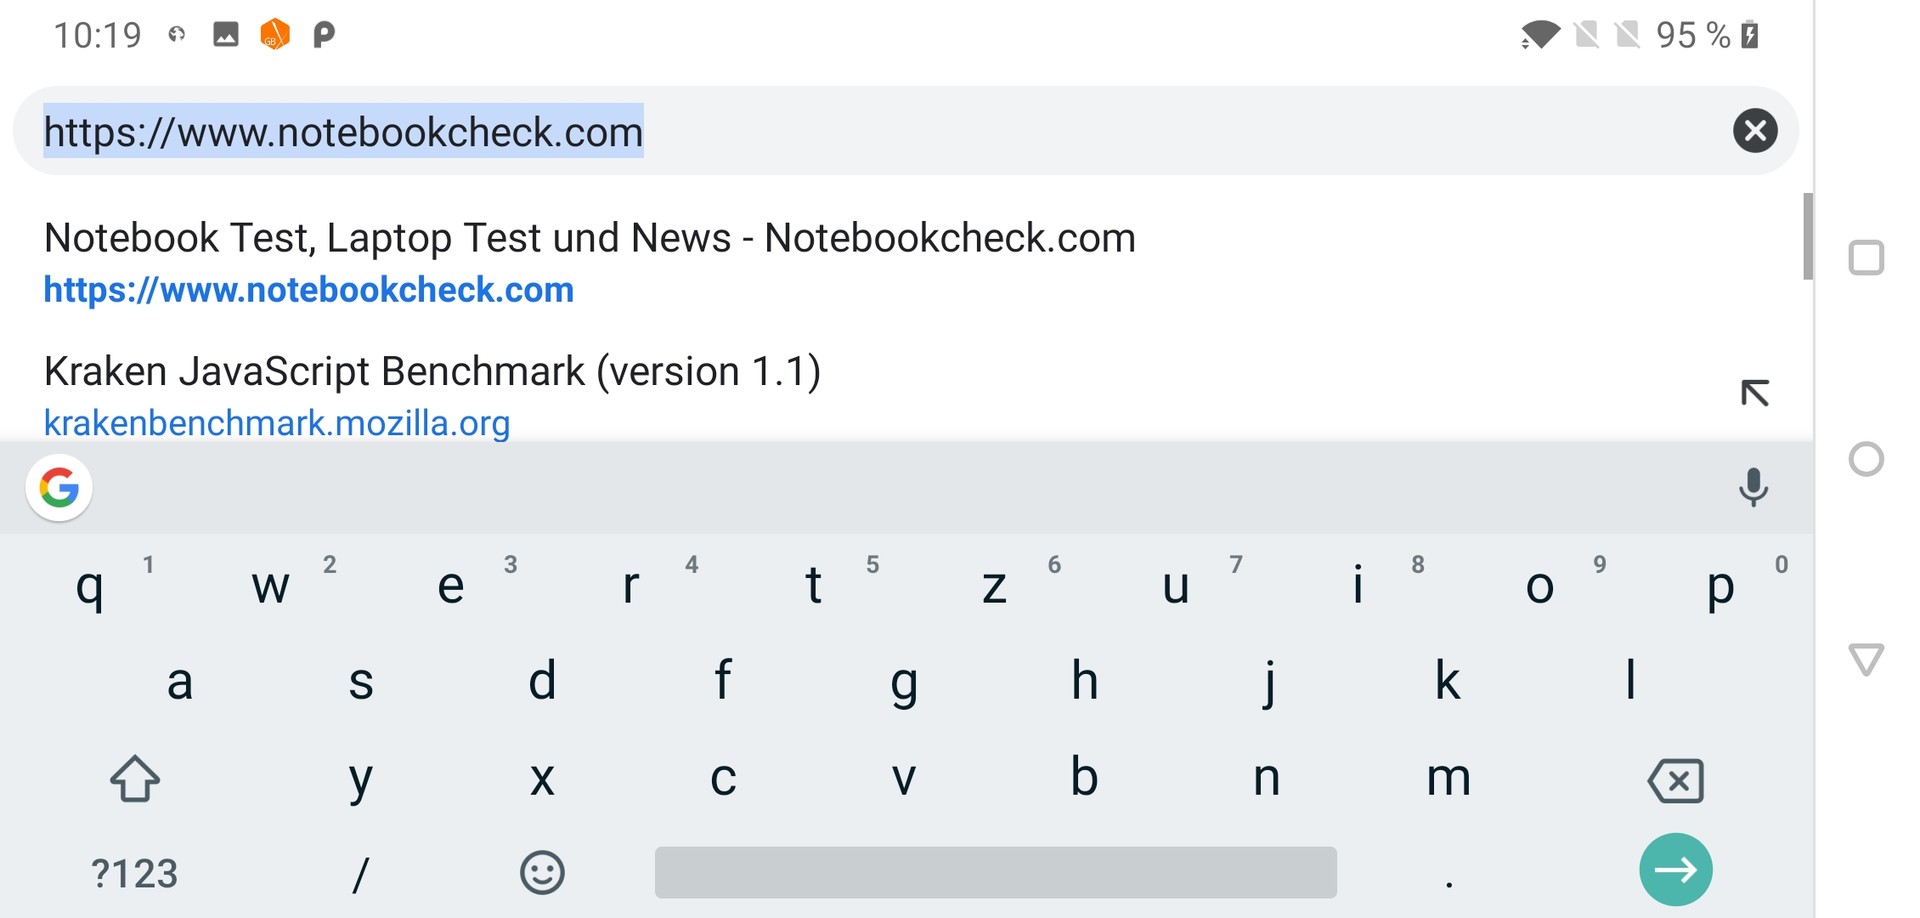Switch to the ?123 symbols keyboard
The height and width of the screenshot is (918, 1920).
(x=134, y=874)
